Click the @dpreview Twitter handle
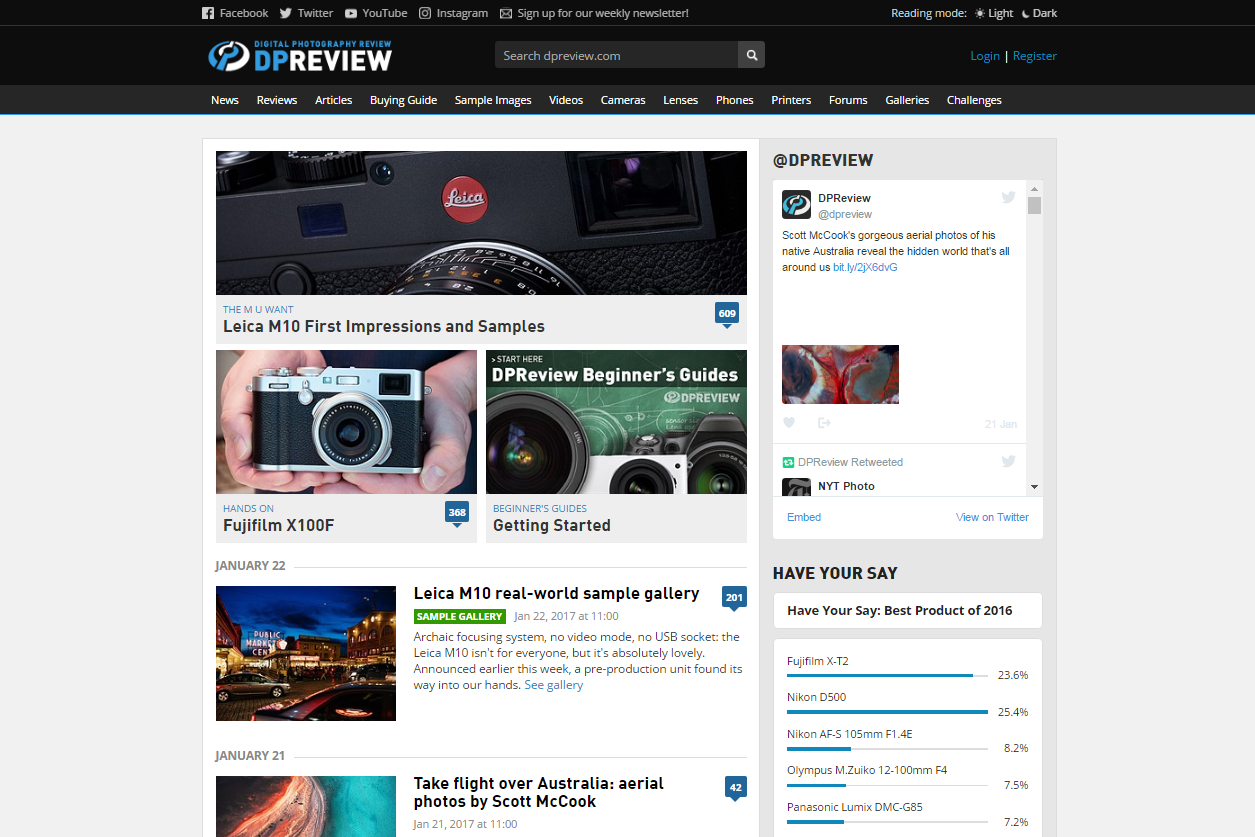Image resolution: width=1255 pixels, height=837 pixels. (845, 214)
